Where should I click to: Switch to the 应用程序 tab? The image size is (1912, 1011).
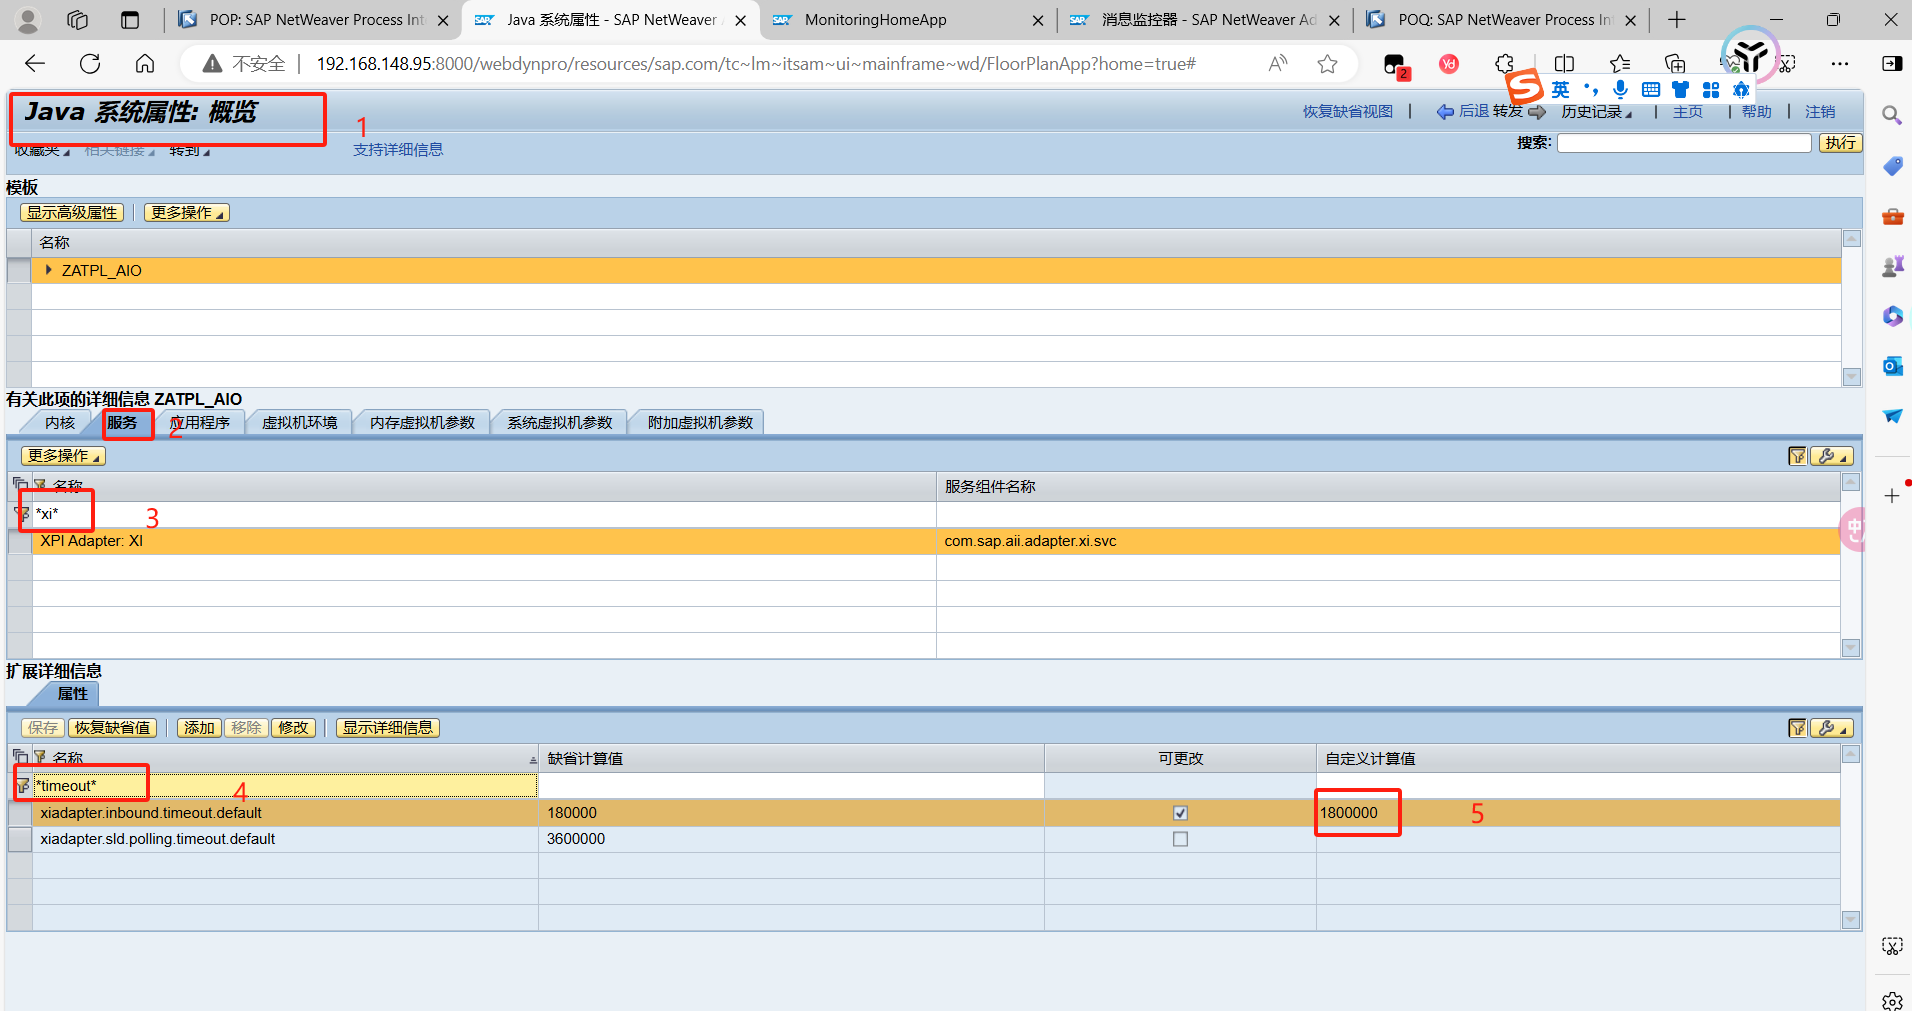(200, 423)
